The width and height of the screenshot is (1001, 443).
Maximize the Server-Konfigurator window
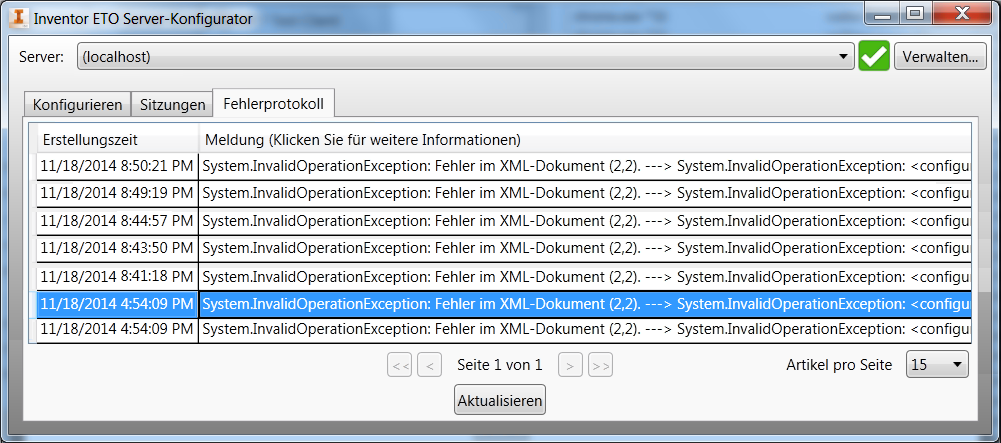coord(914,13)
